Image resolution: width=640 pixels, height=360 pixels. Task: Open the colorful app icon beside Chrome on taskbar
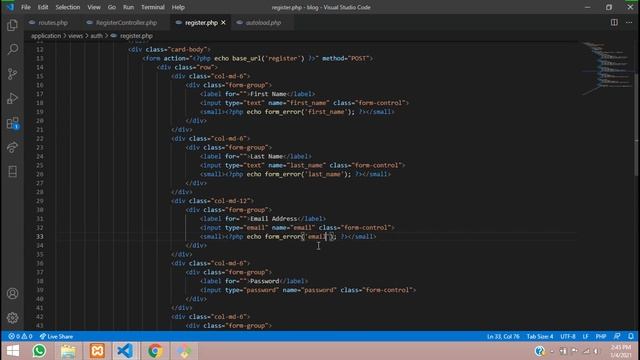click(184, 351)
